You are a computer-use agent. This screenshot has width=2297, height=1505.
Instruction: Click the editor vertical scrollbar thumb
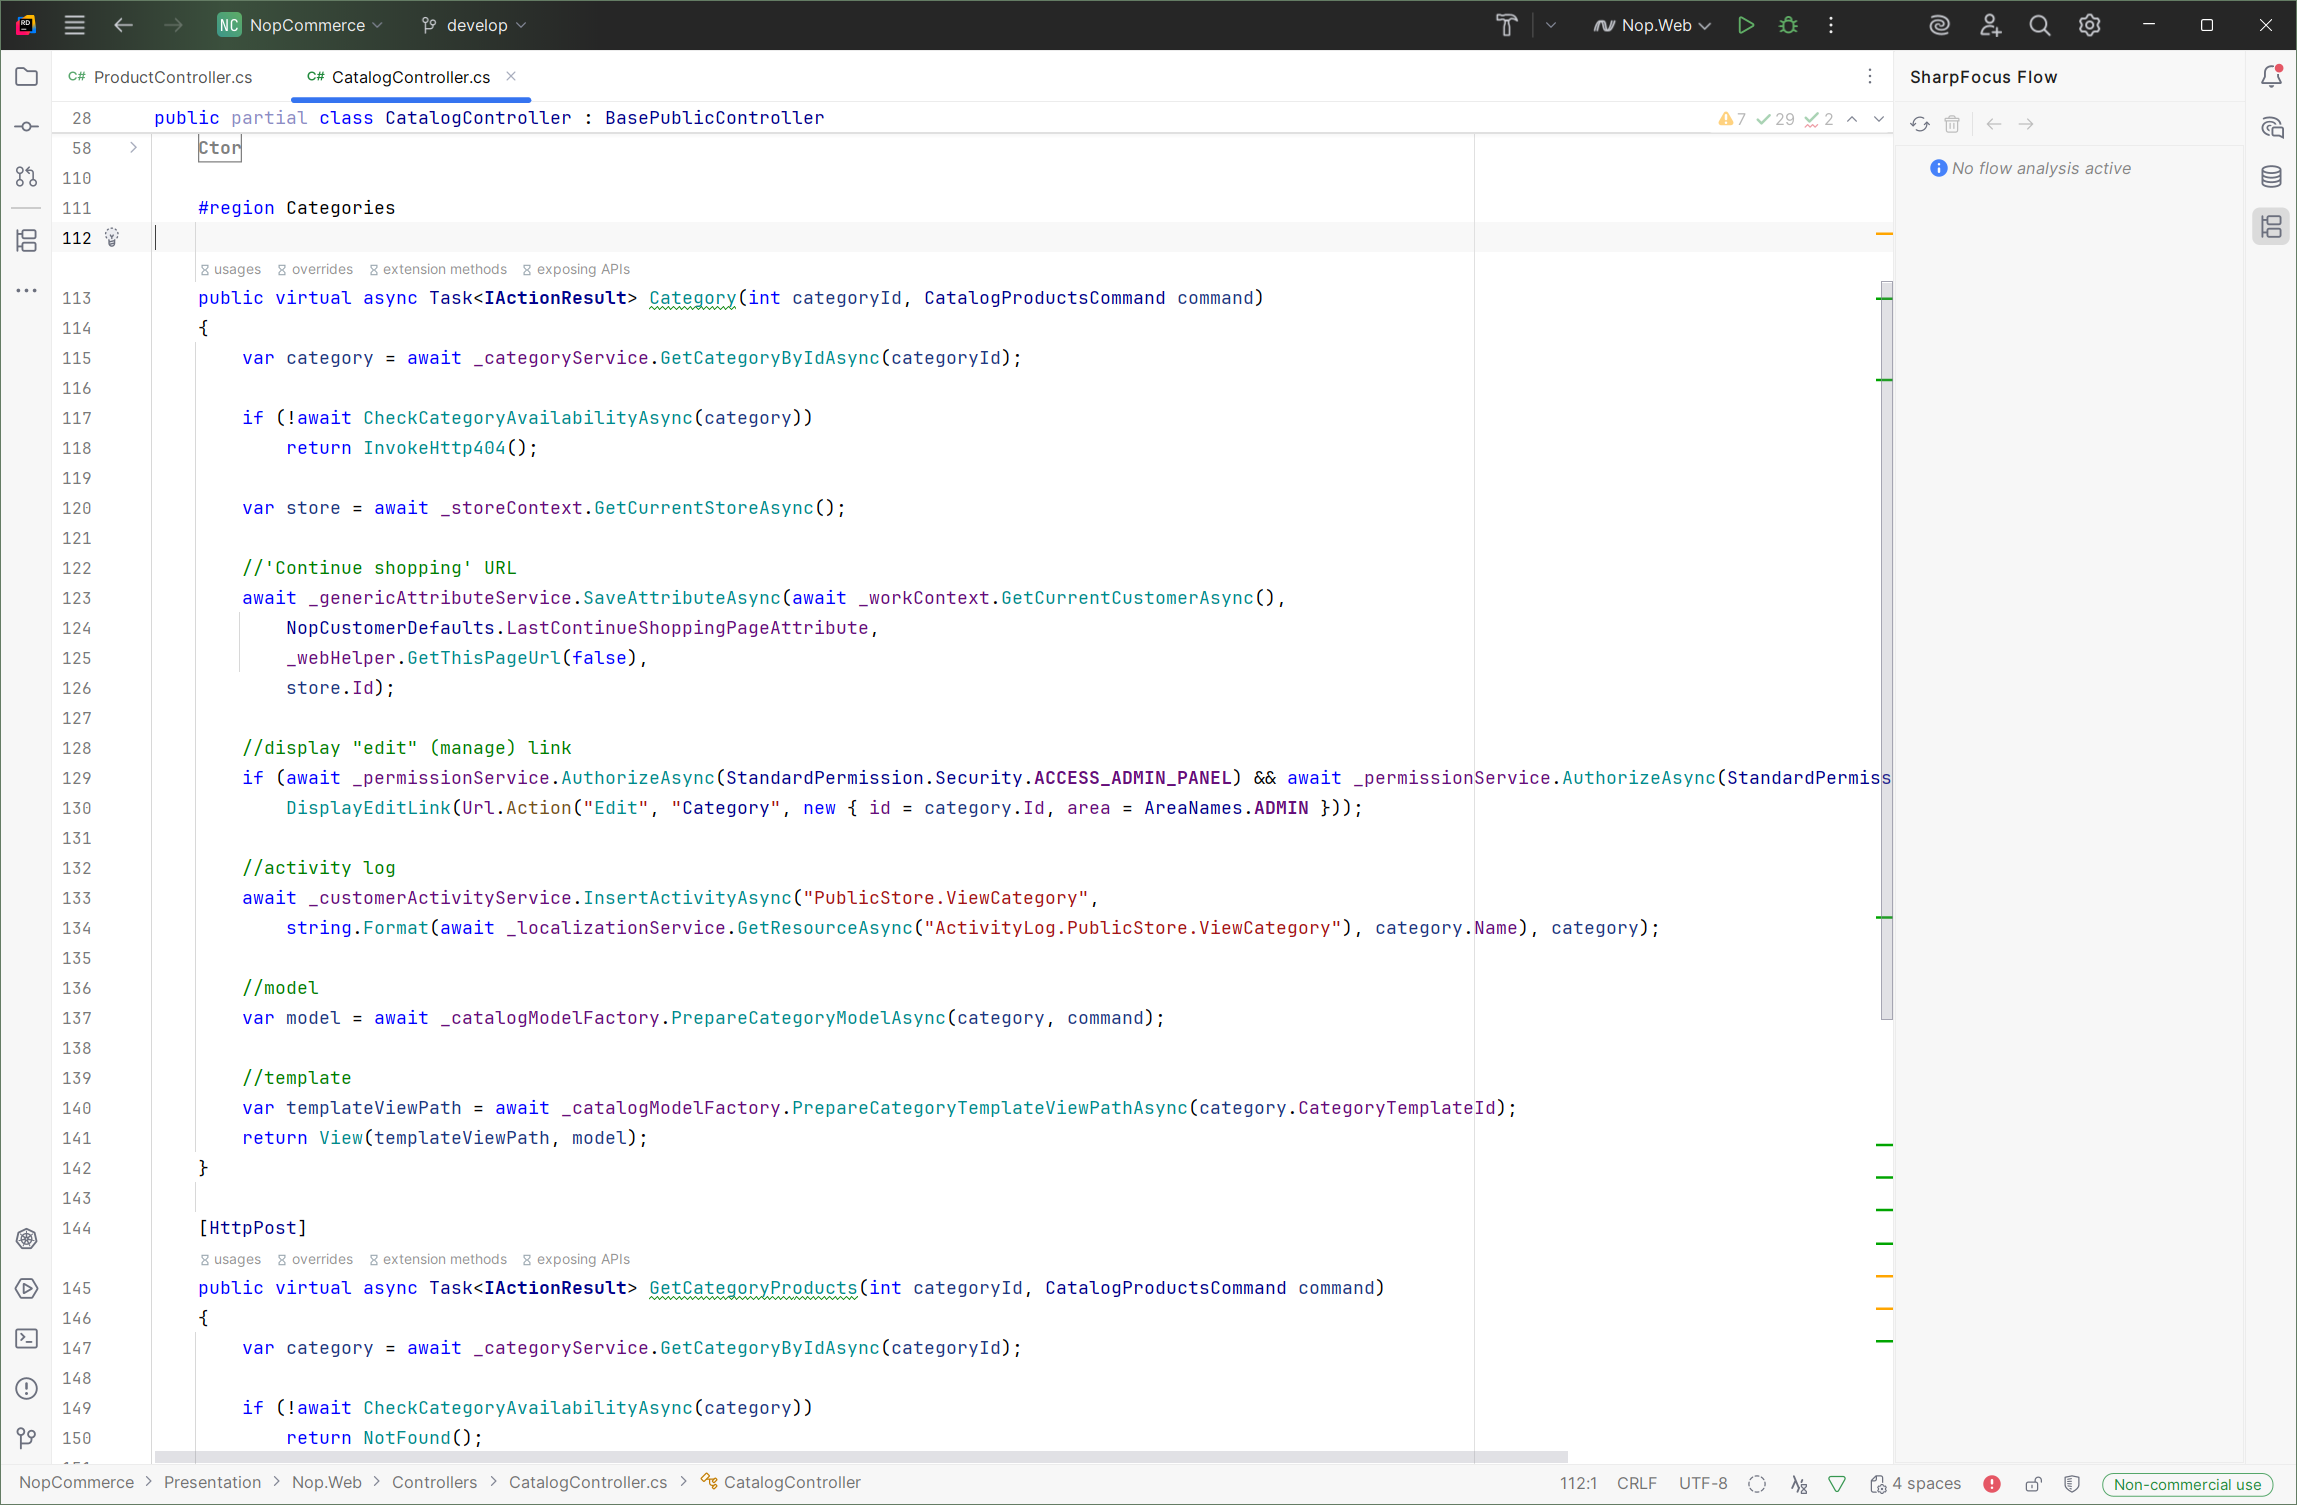(1886, 650)
